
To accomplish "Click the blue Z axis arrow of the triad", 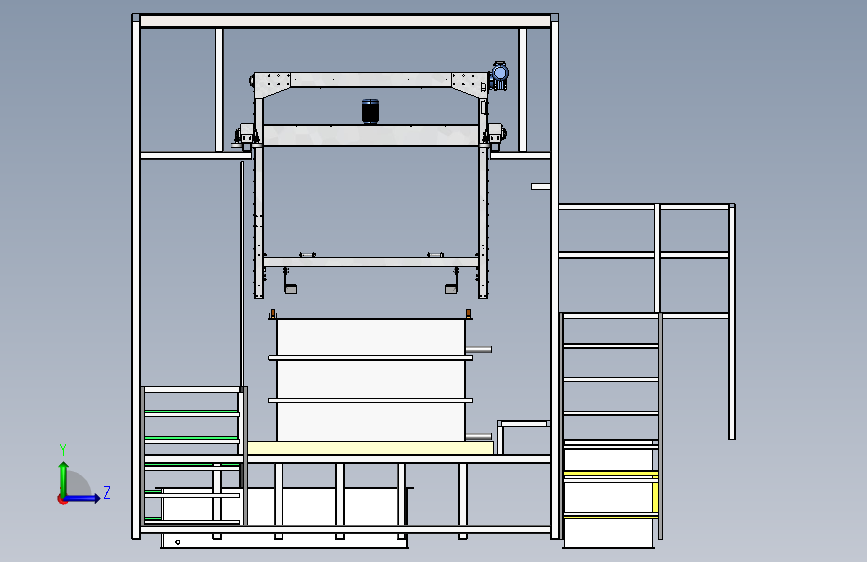I will (x=83, y=498).
